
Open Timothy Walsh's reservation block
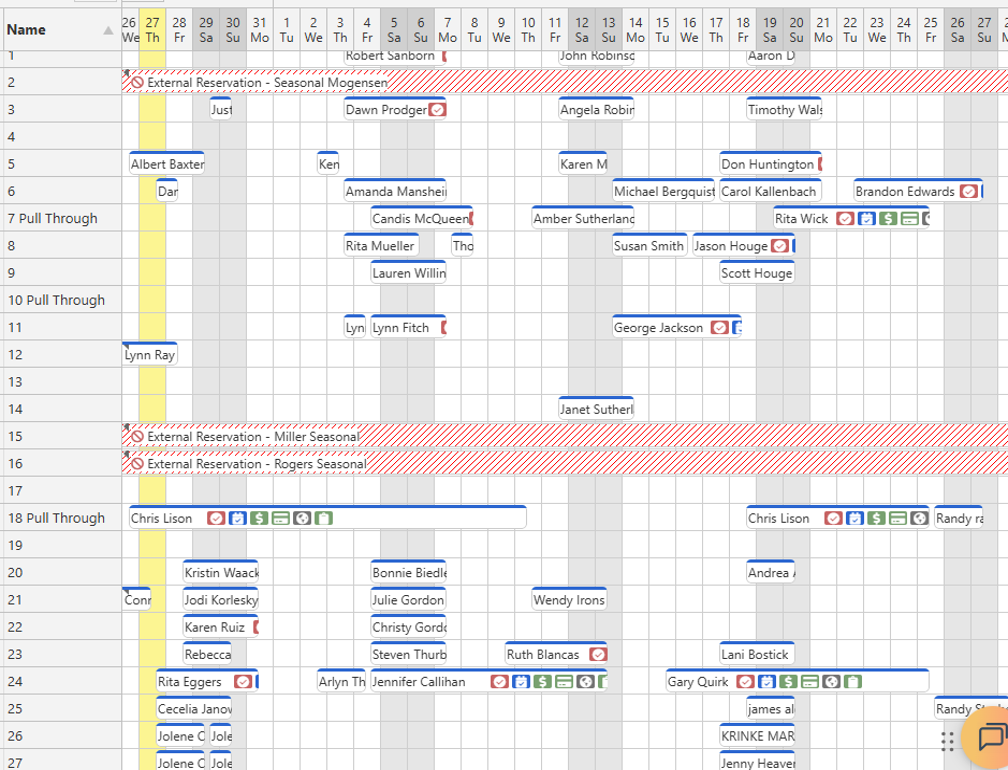[784, 109]
